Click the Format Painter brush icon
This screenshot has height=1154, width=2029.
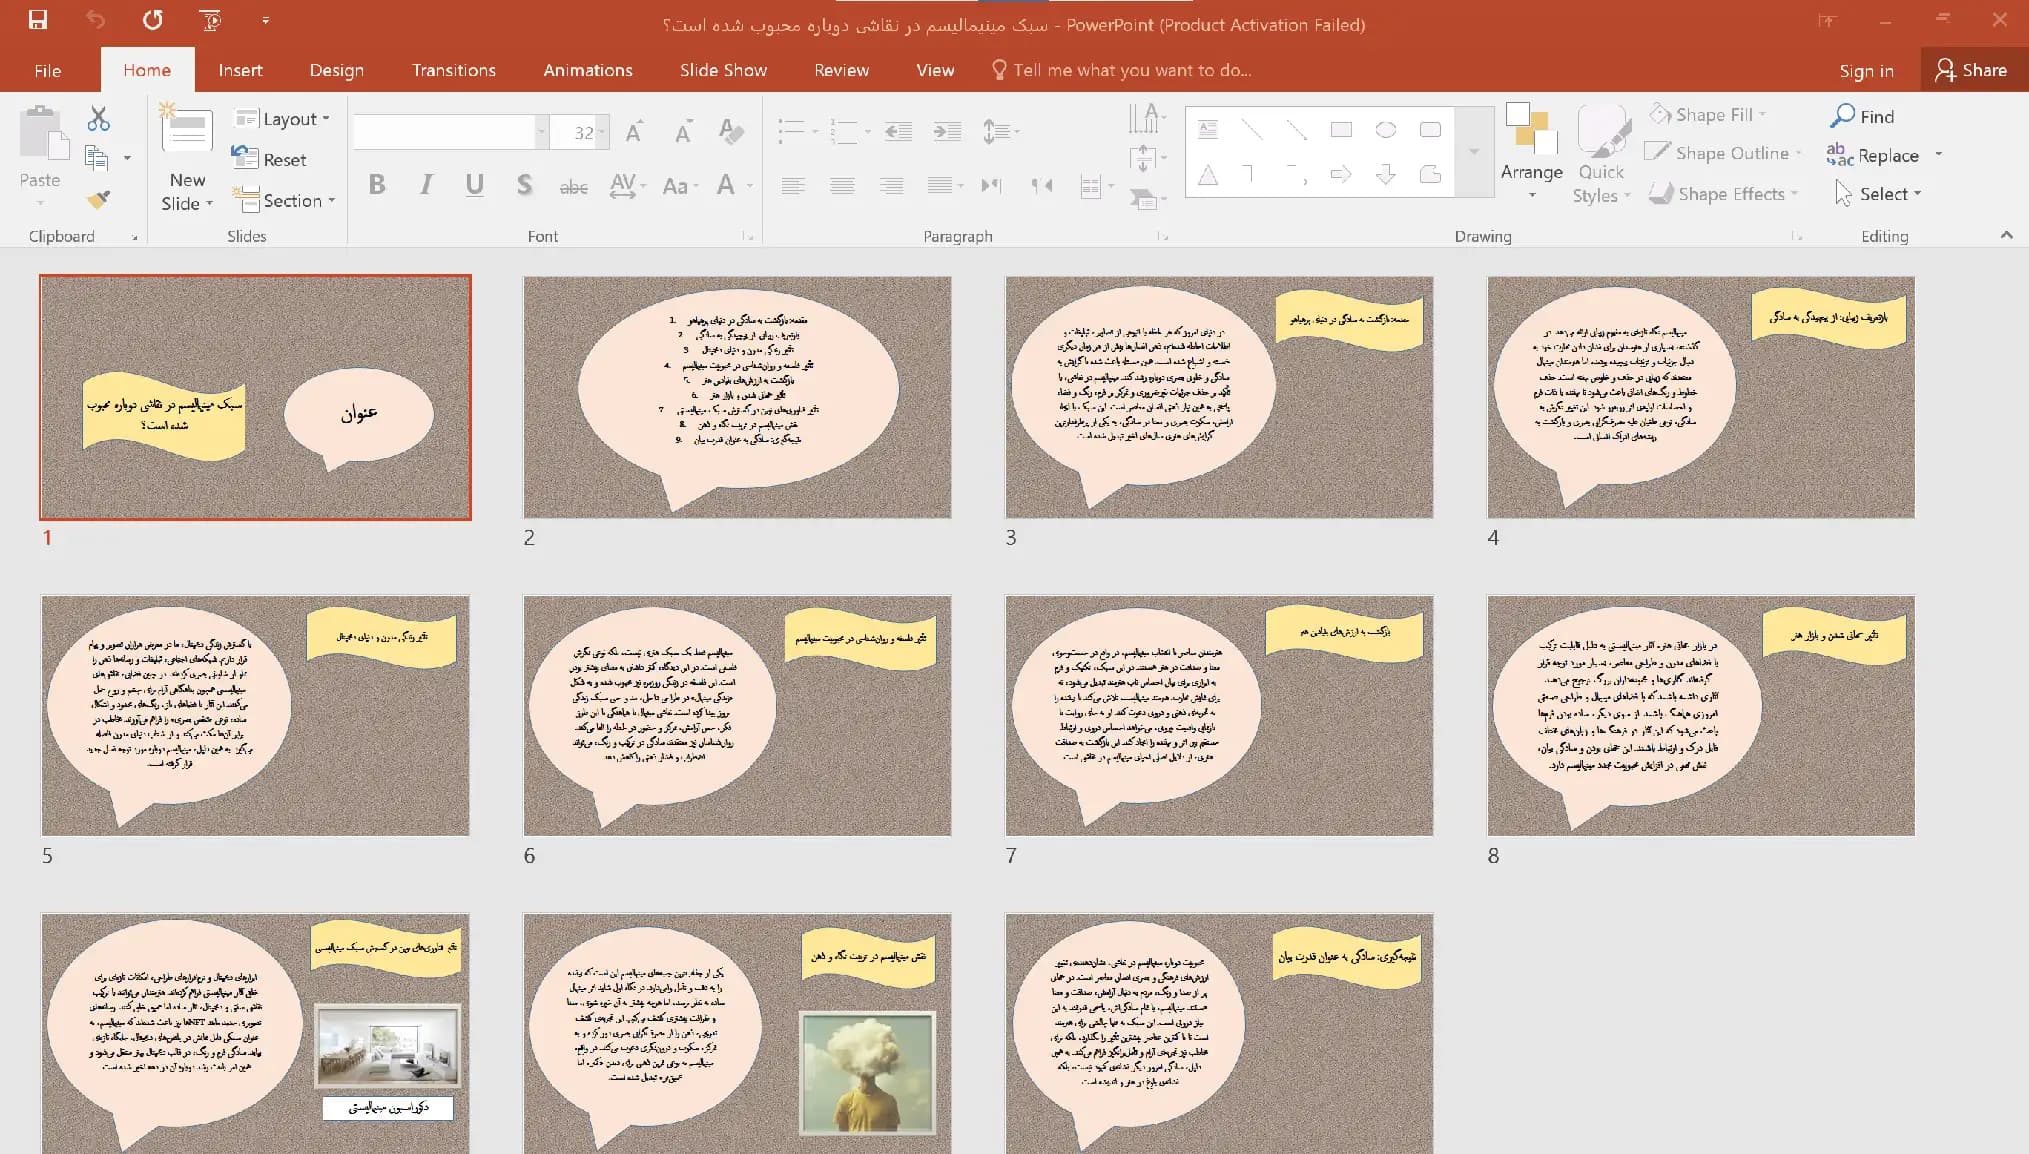point(98,199)
